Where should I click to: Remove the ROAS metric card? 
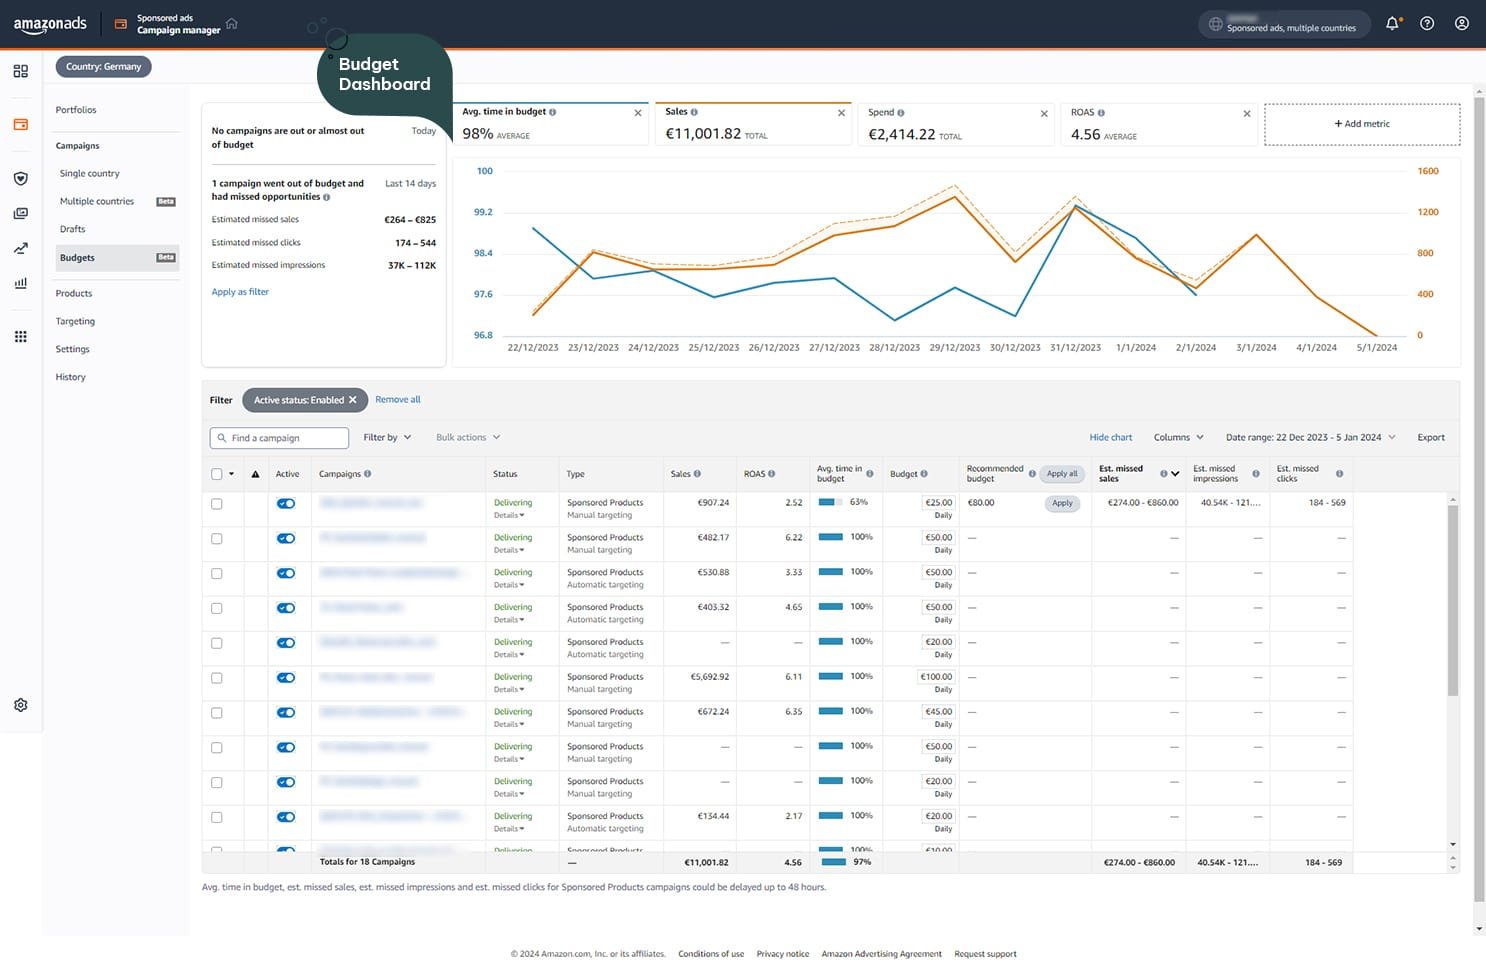[1246, 114]
